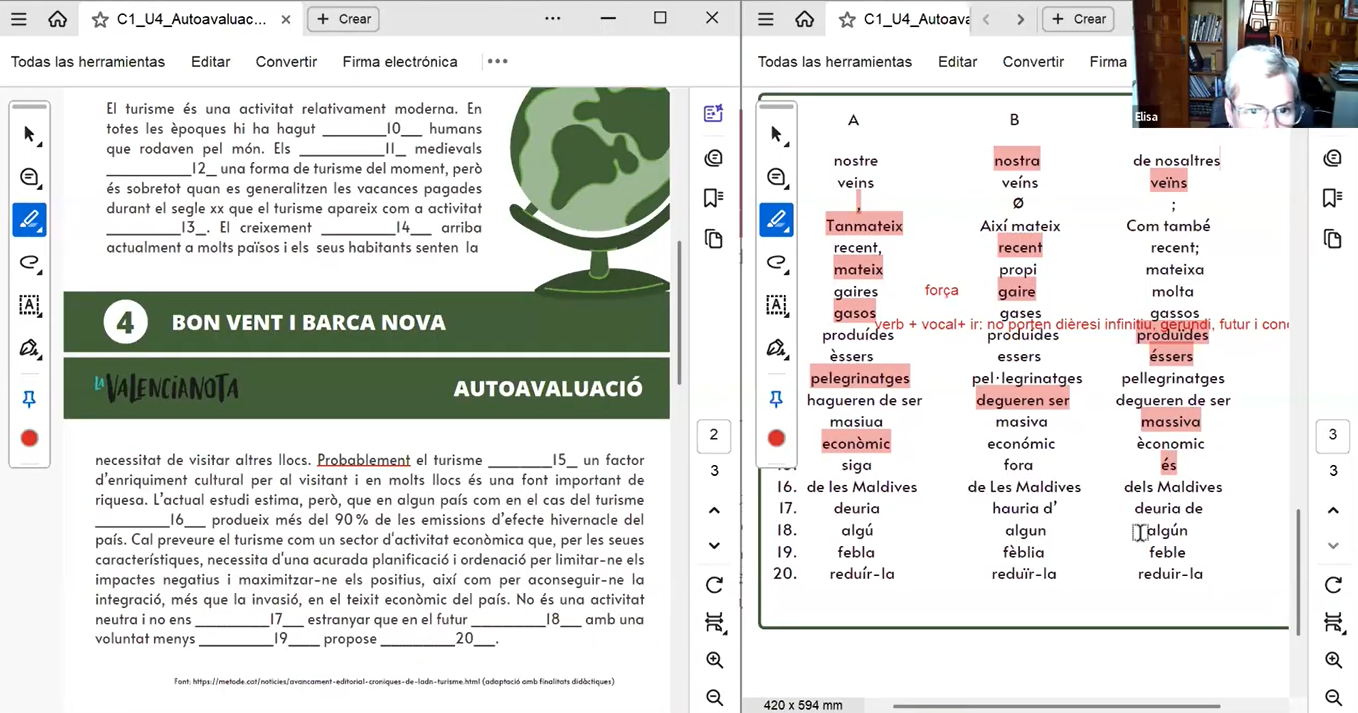1358x713 pixels.
Task: Select the arrow selection tool in left window
Action: pos(29,135)
